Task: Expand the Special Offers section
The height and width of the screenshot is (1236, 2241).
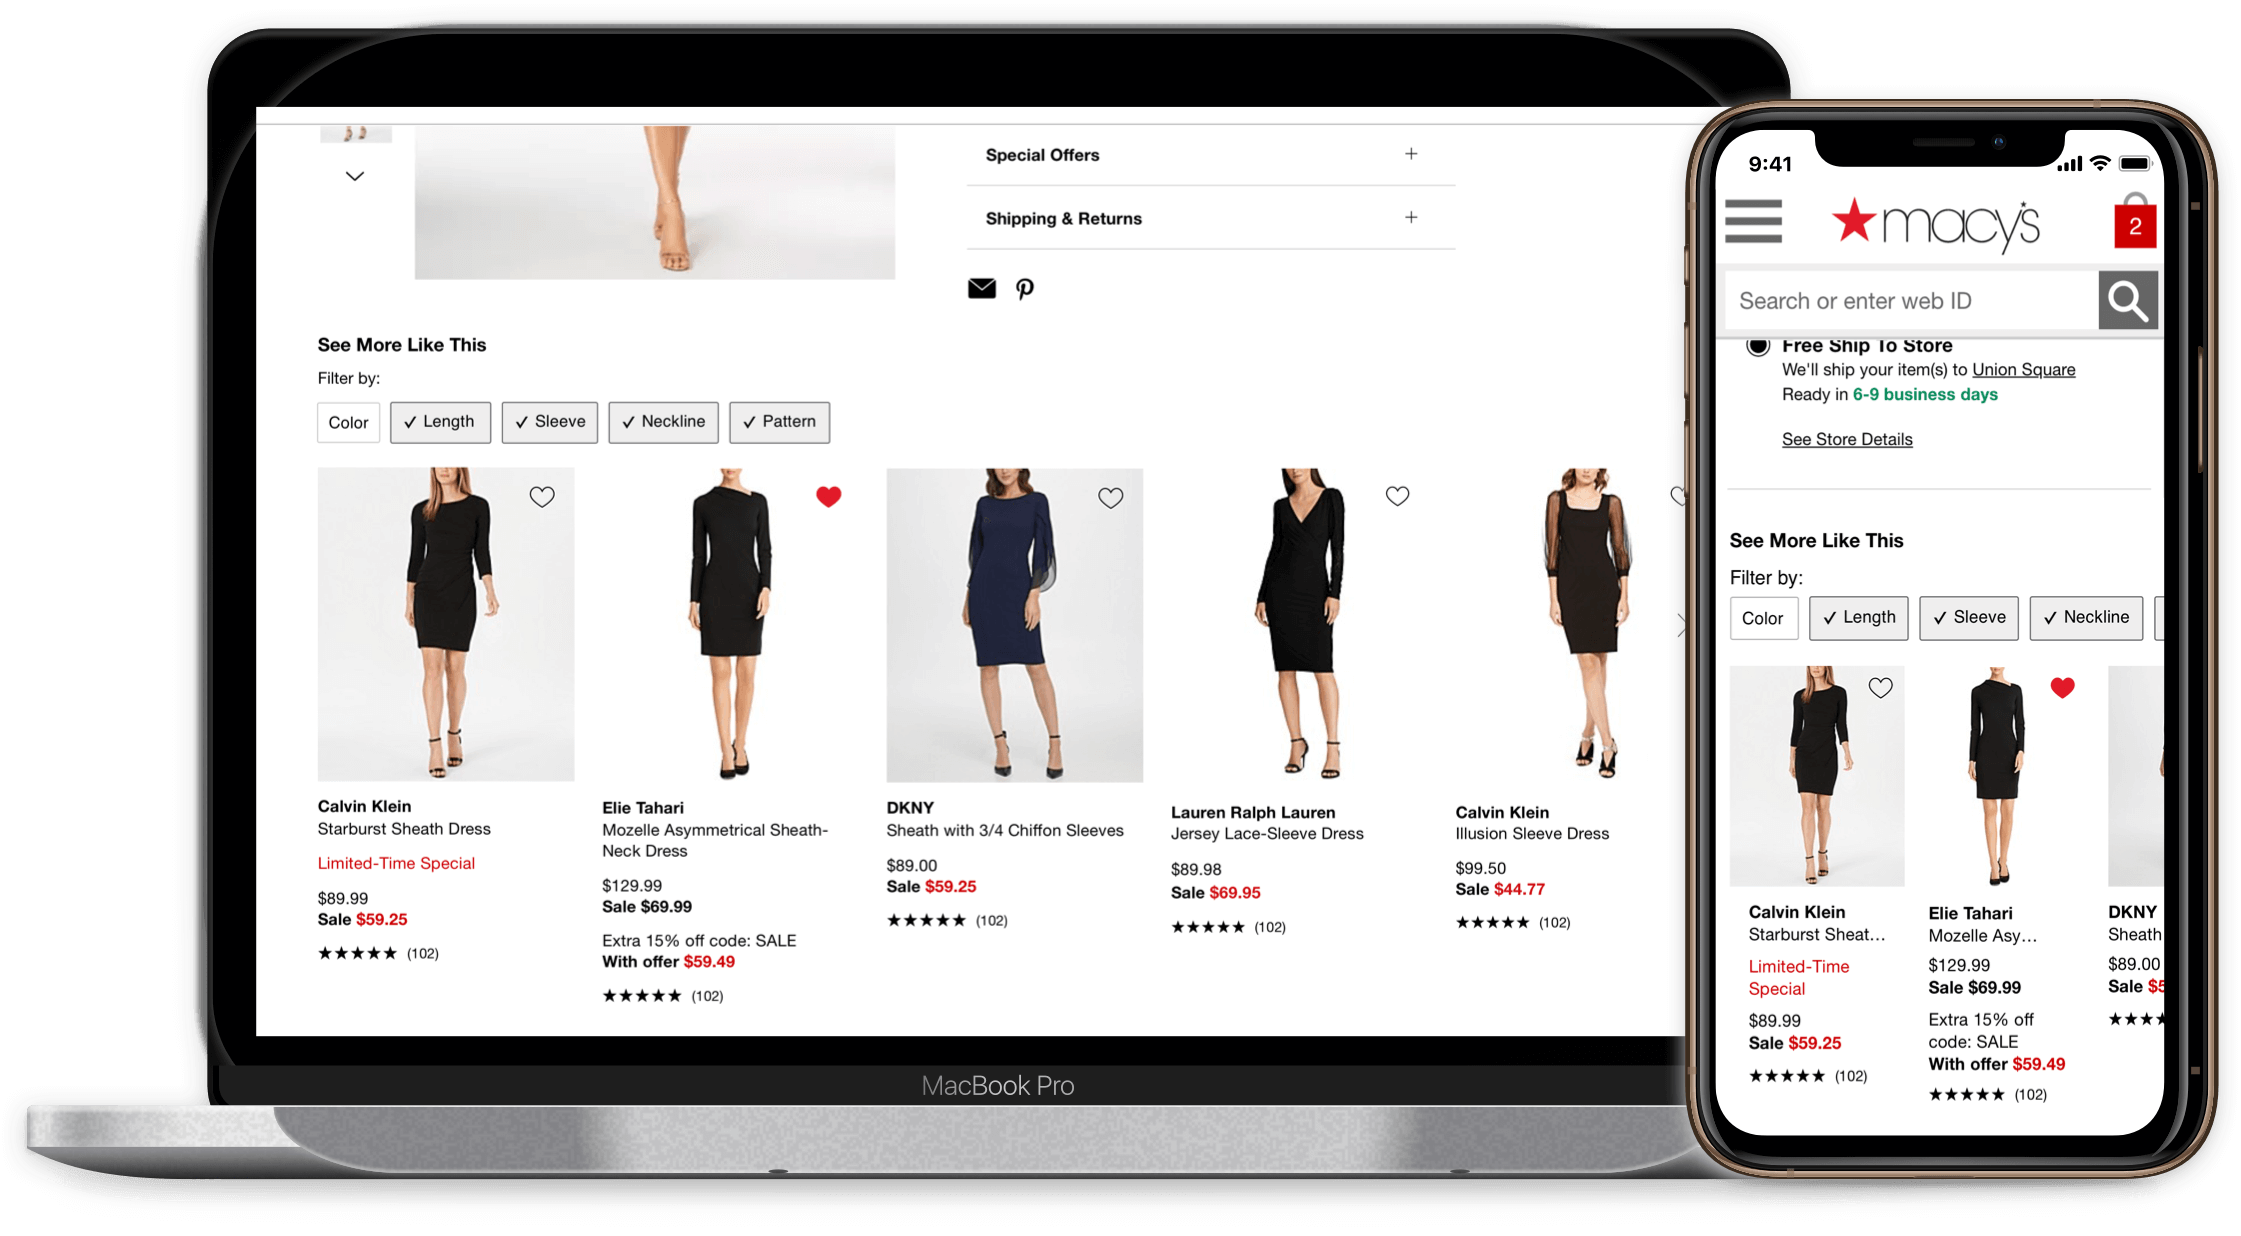Action: point(1407,154)
